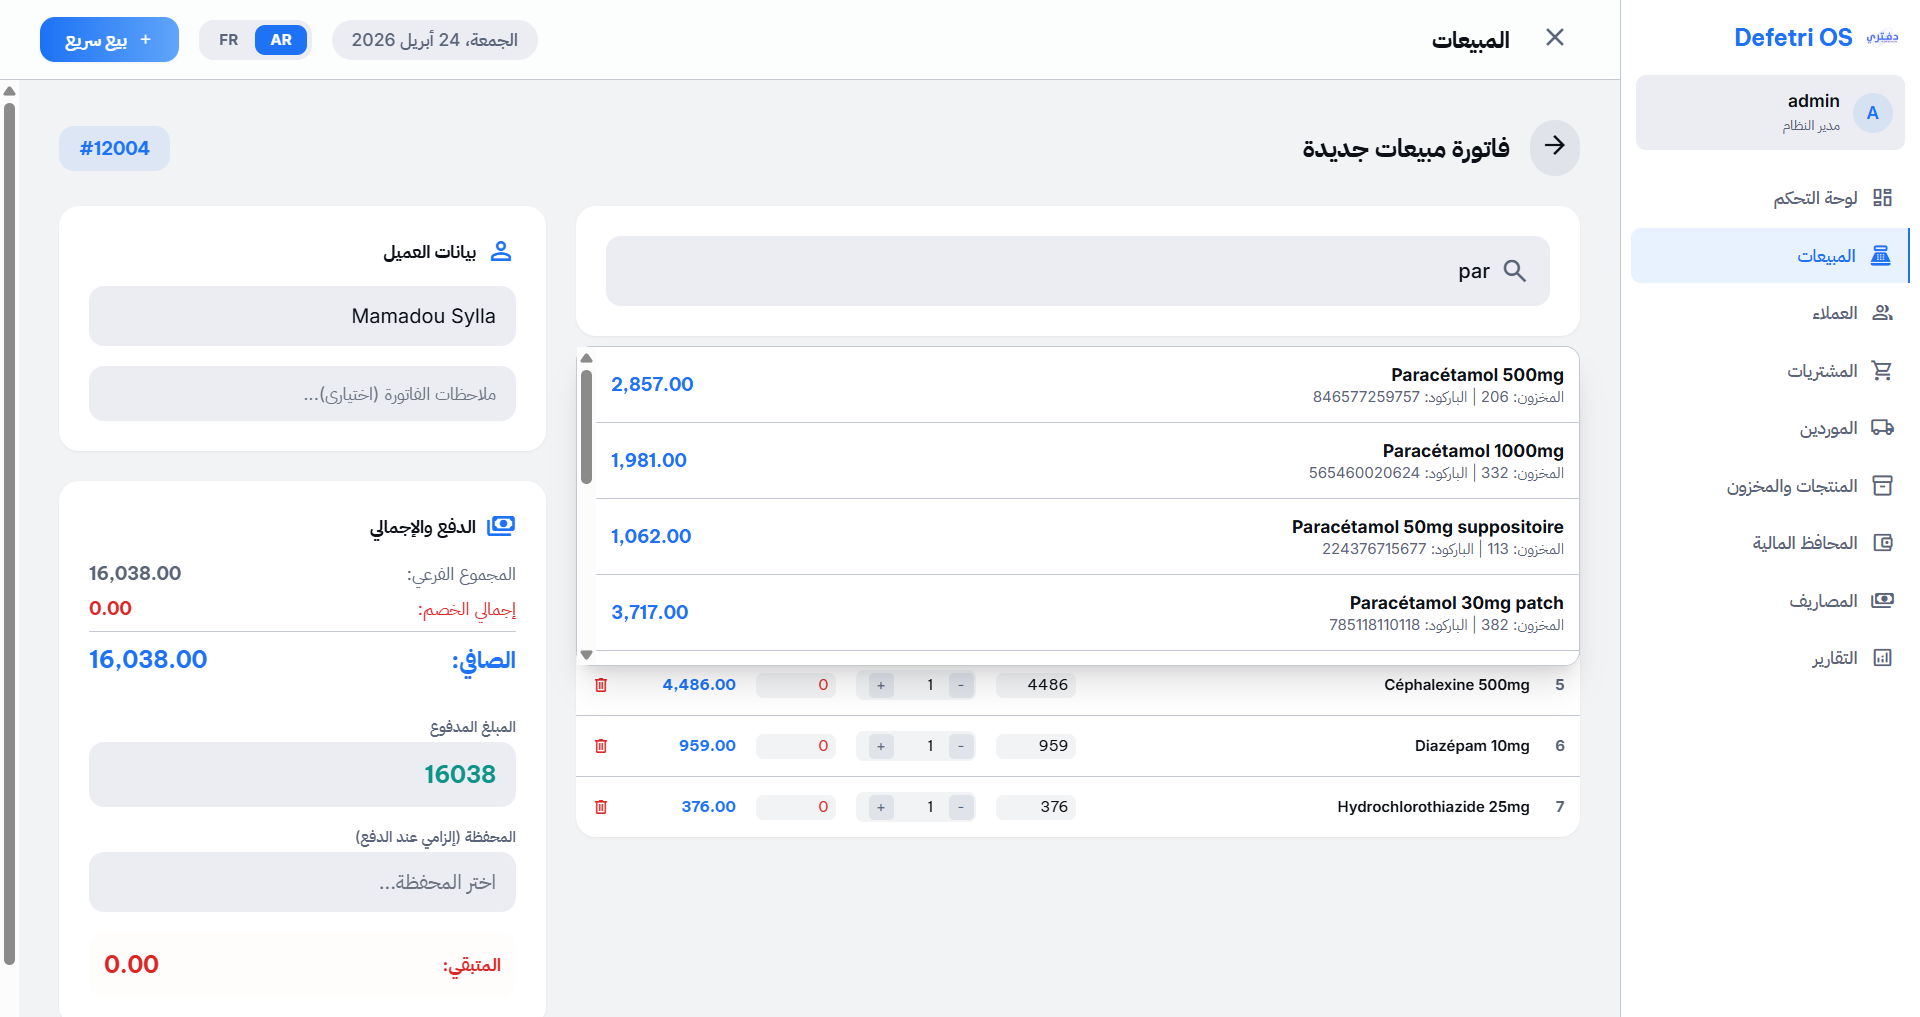
Task: Select the AR language toggle
Action: tap(281, 40)
